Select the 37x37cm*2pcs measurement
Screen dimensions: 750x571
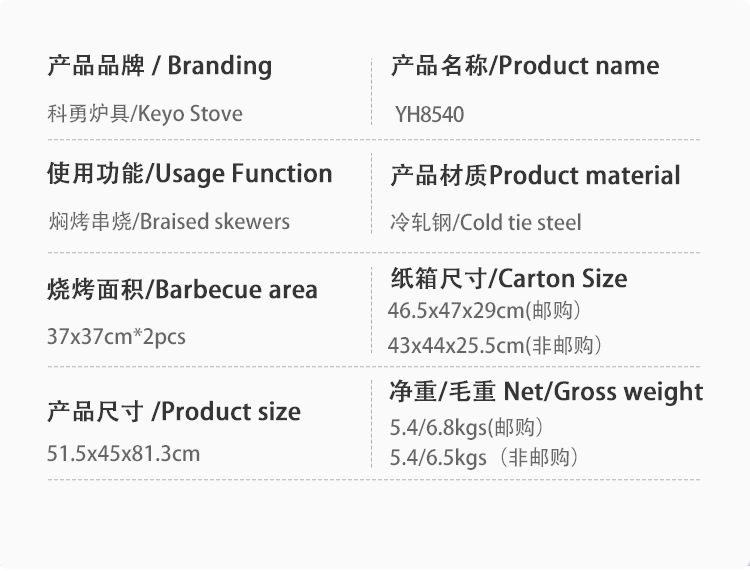point(116,337)
